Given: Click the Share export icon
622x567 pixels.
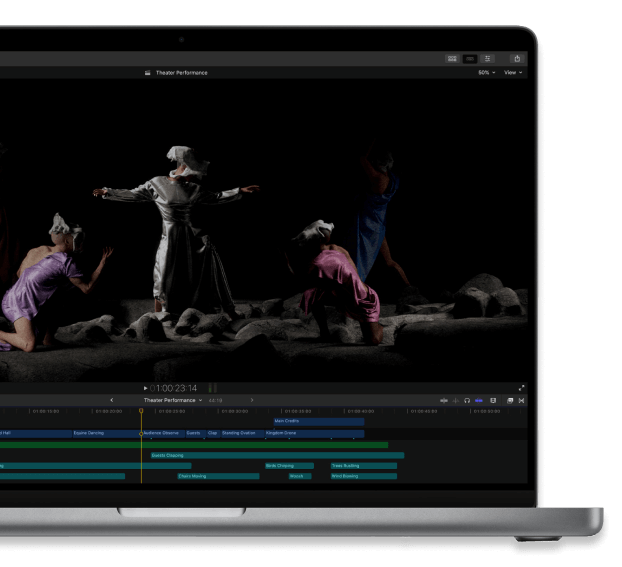Looking at the screenshot, I should pyautogui.click(x=517, y=59).
